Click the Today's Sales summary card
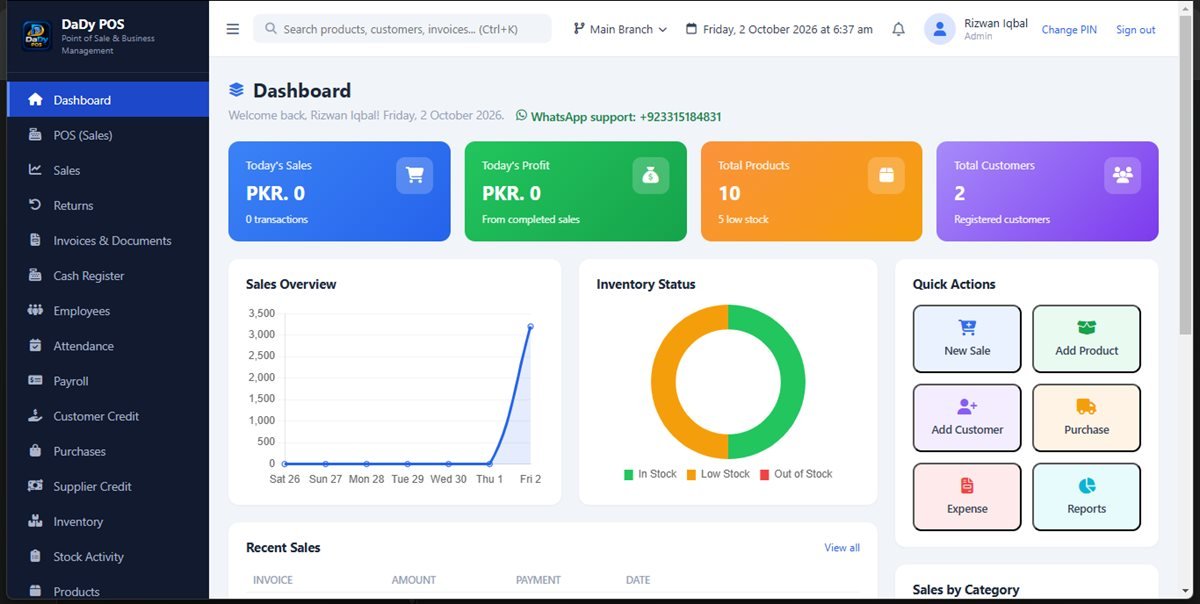The height and width of the screenshot is (604, 1200). pos(339,191)
